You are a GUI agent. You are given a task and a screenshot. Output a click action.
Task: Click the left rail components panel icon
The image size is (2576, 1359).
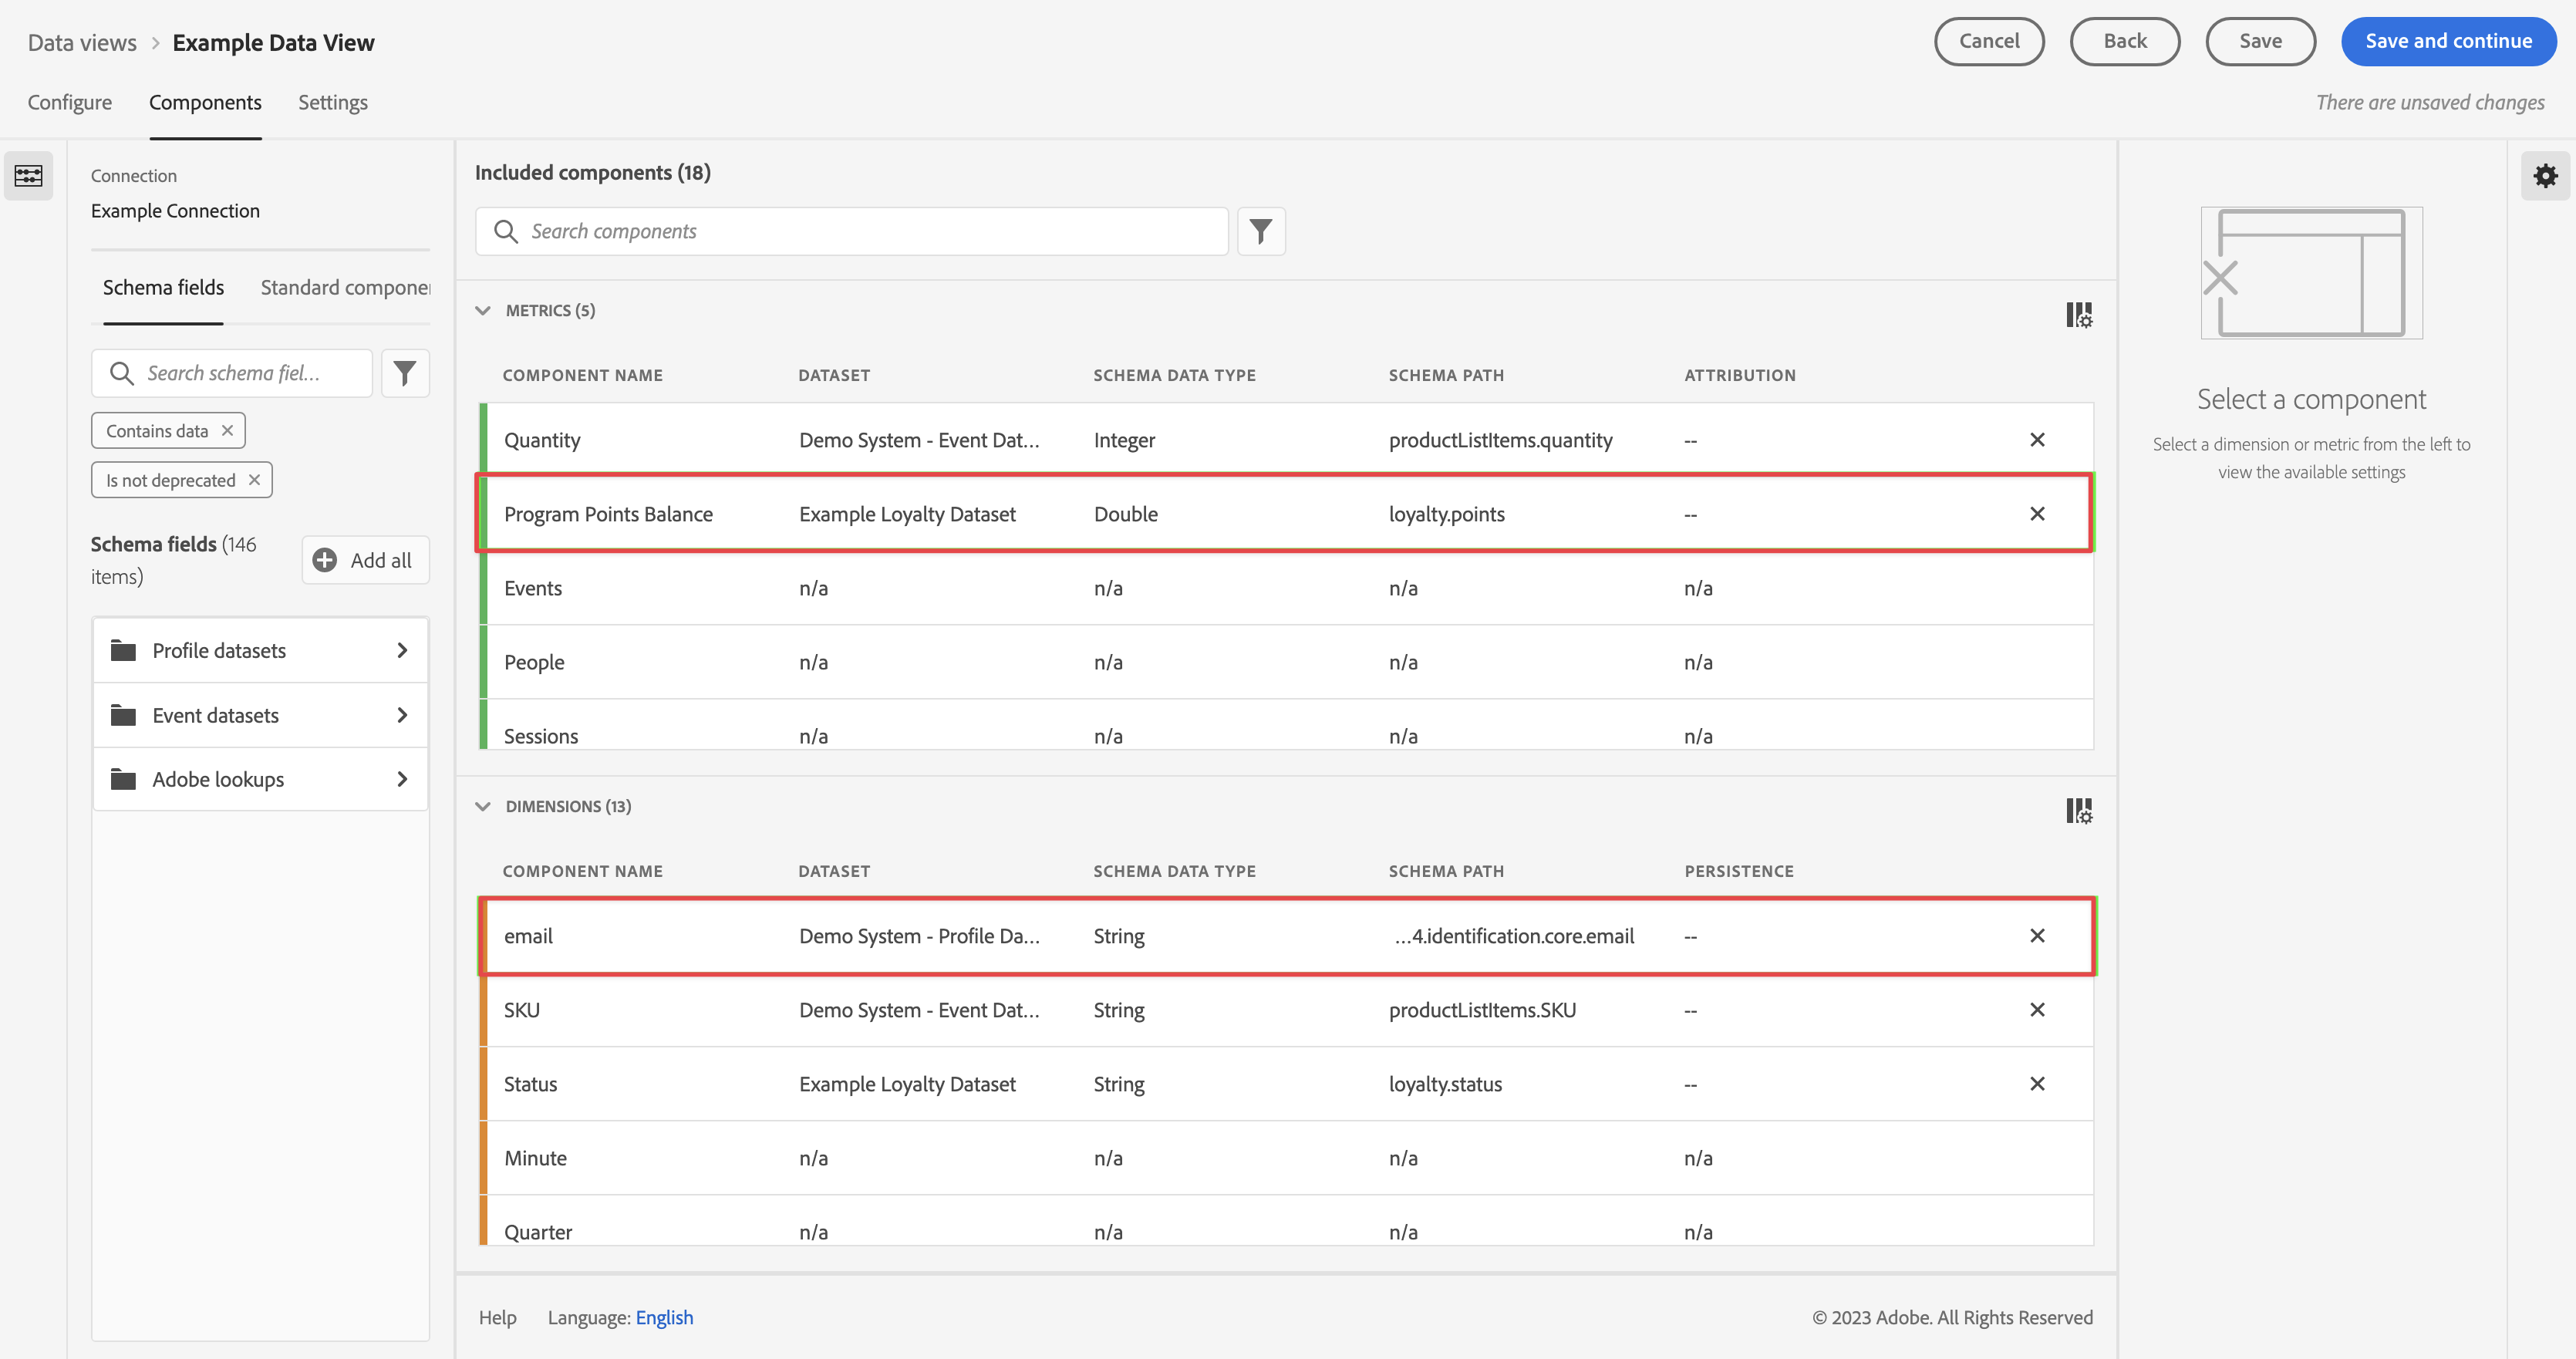[x=28, y=176]
